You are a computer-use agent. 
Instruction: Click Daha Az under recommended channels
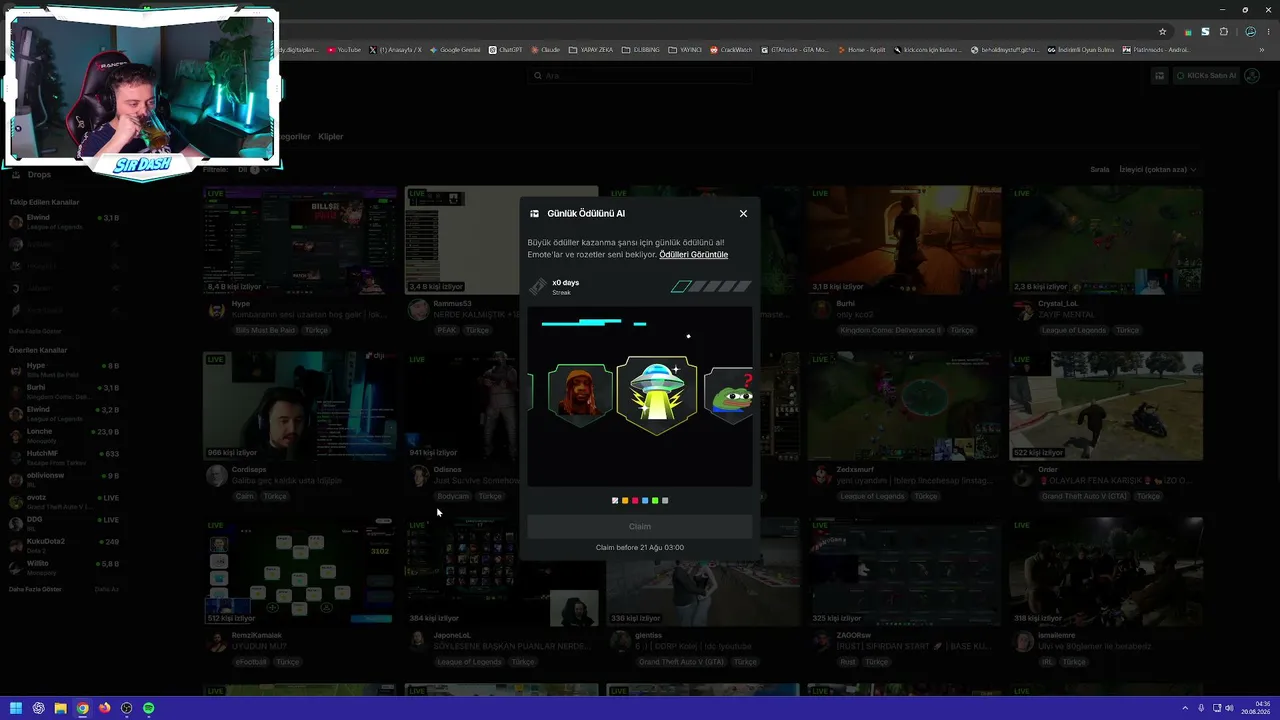(x=106, y=589)
